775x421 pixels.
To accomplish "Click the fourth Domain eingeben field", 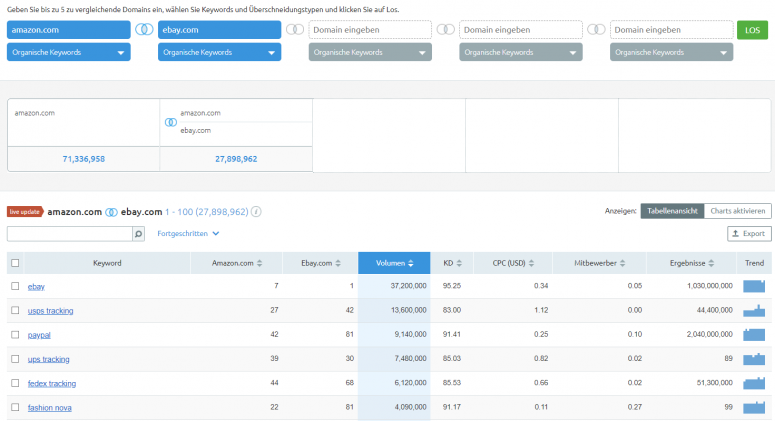I will (521, 30).
